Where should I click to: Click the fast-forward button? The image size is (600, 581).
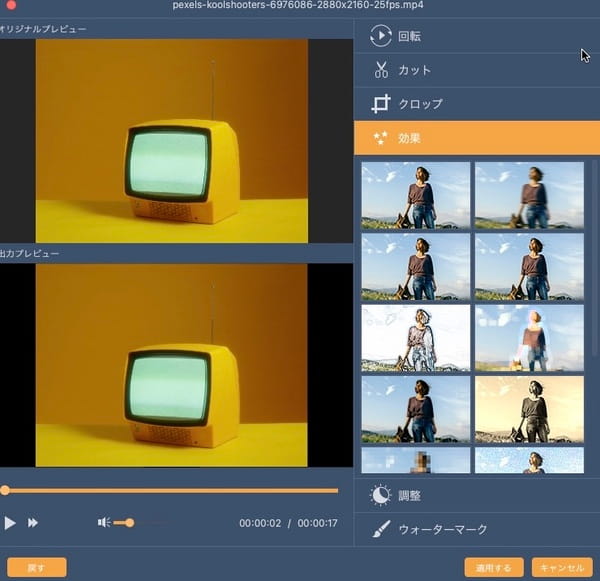pos(33,523)
